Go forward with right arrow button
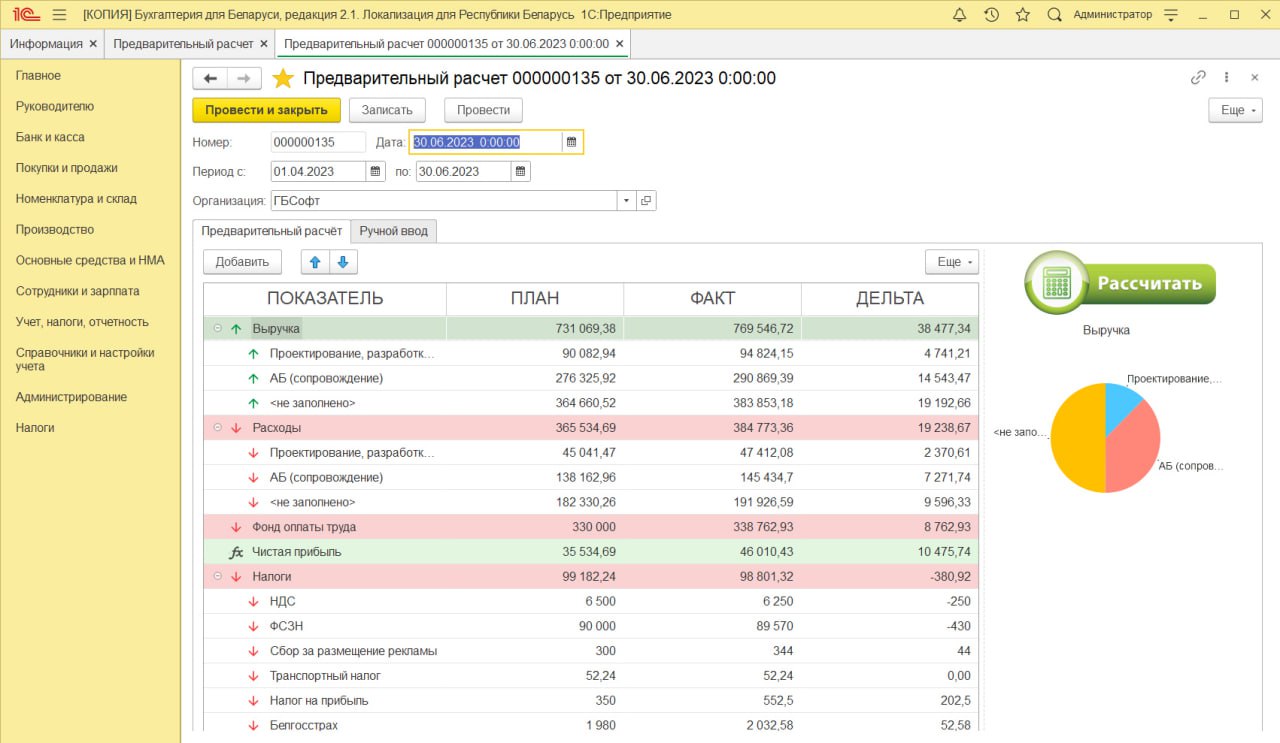The image size is (1280, 743). (x=244, y=79)
